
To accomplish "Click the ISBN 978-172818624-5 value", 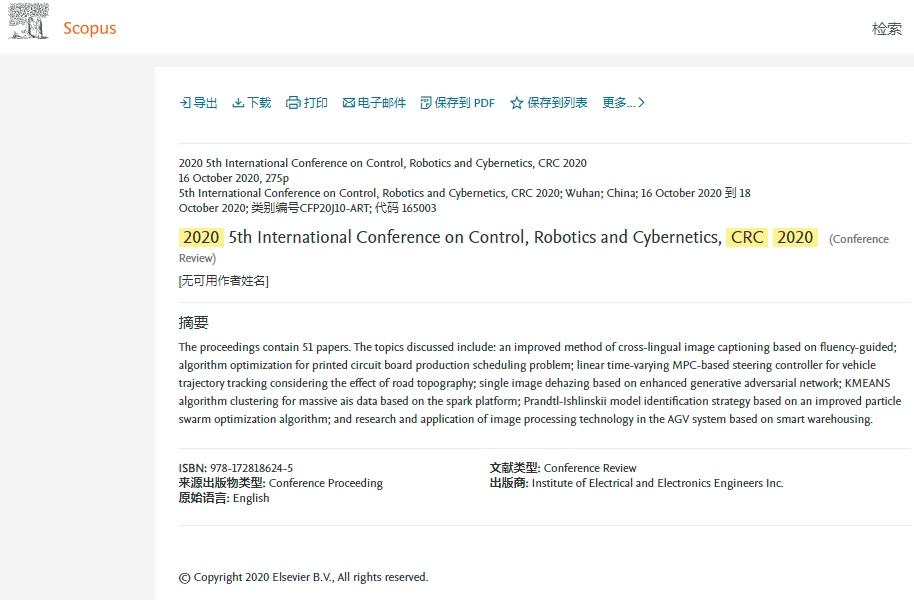I will point(251,468).
